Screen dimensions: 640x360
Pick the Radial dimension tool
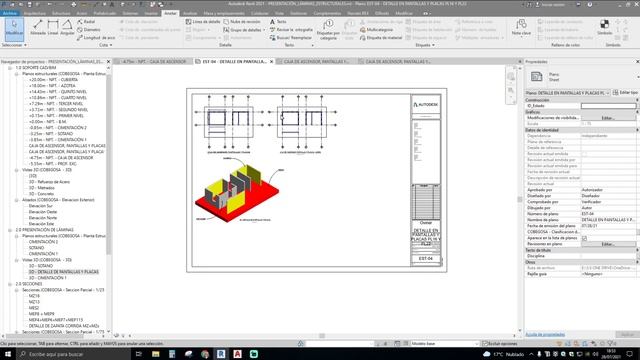click(x=86, y=22)
